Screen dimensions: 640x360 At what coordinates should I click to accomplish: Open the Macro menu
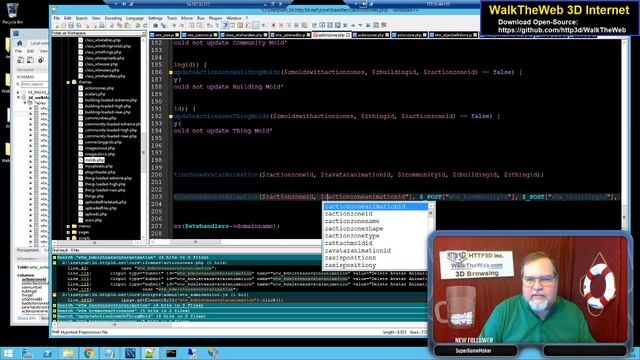point(187,18)
